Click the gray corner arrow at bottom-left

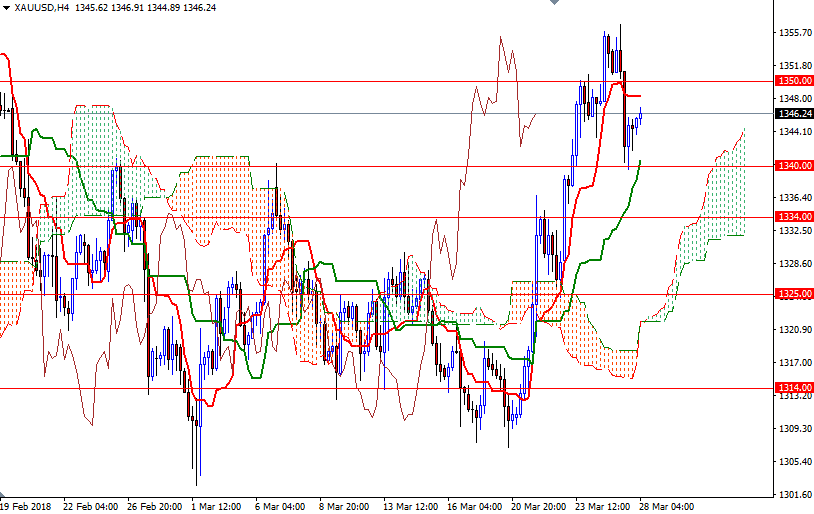[x=3, y=494]
